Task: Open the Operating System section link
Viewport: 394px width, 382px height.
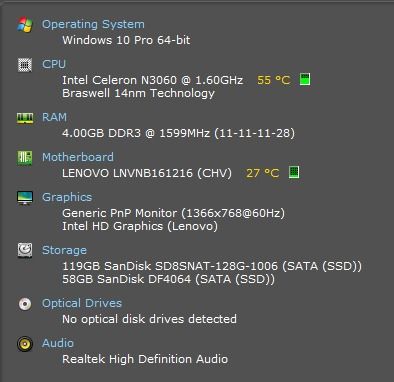Action: pyautogui.click(x=93, y=24)
